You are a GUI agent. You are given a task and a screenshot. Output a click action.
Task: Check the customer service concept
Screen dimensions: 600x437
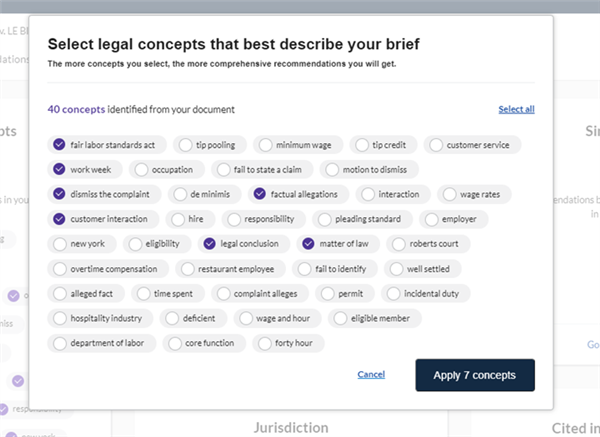click(x=472, y=145)
